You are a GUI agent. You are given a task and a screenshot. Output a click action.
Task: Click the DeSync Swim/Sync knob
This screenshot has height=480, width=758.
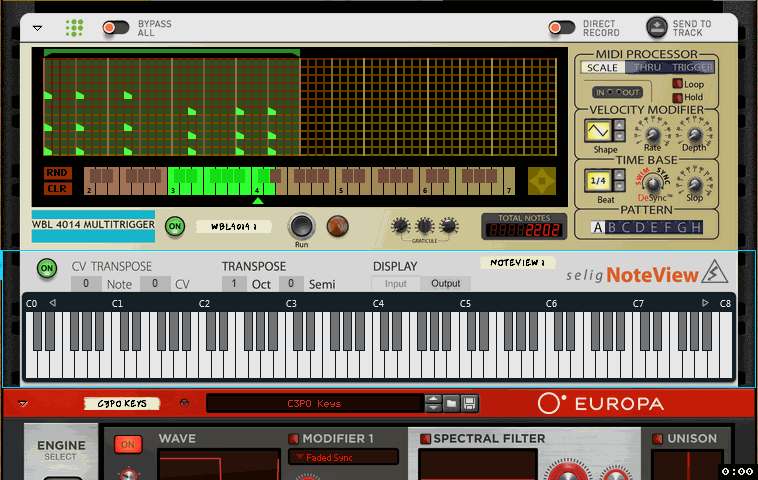(653, 184)
